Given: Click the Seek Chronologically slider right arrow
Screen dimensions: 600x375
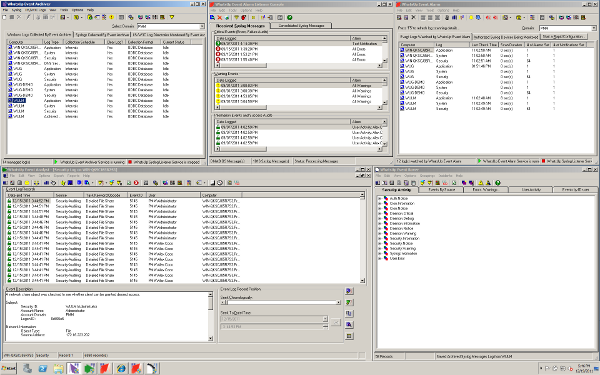Looking at the screenshot, I should pyautogui.click(x=338, y=302).
